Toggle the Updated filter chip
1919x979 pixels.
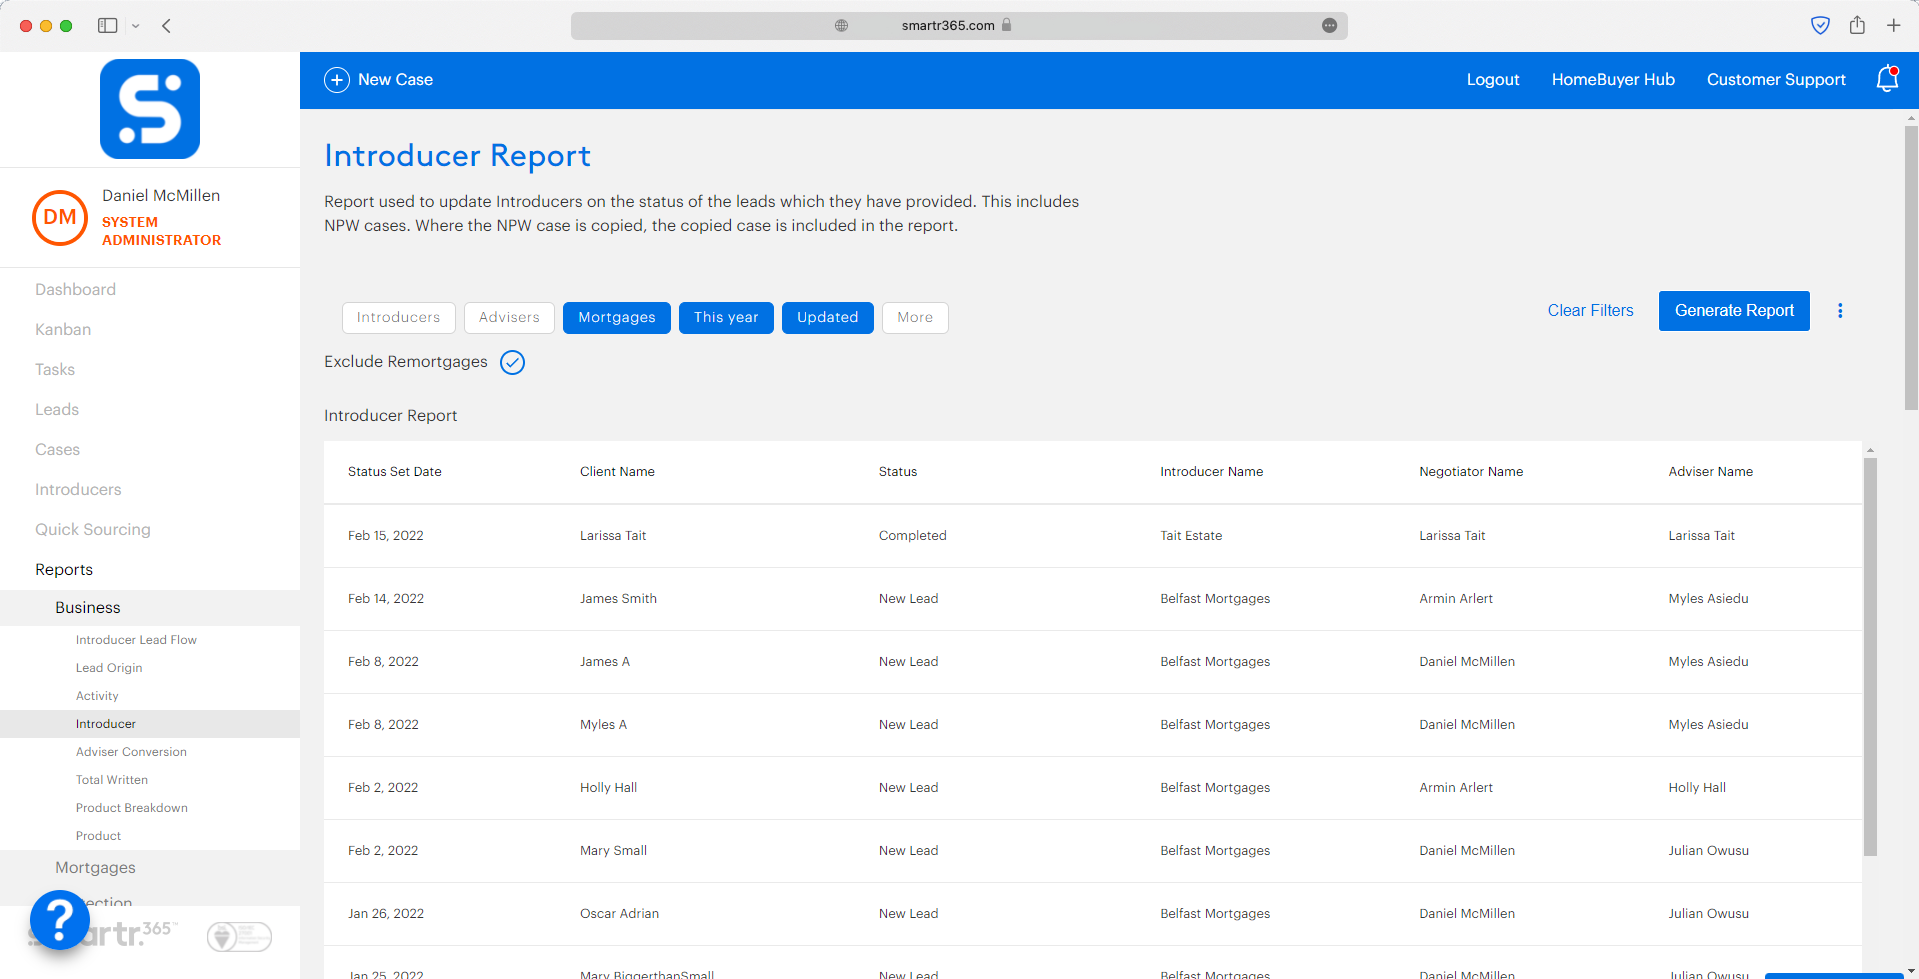click(828, 318)
